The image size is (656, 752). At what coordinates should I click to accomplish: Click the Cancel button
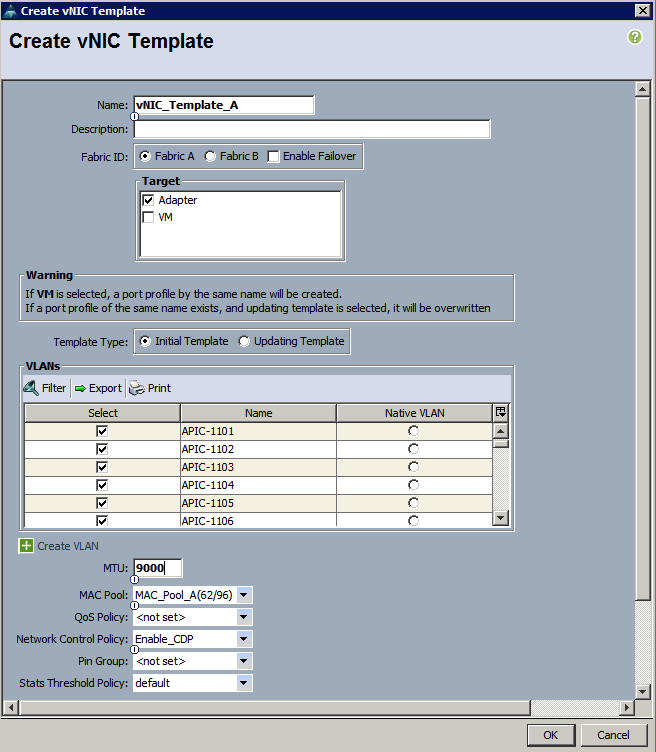coord(613,735)
